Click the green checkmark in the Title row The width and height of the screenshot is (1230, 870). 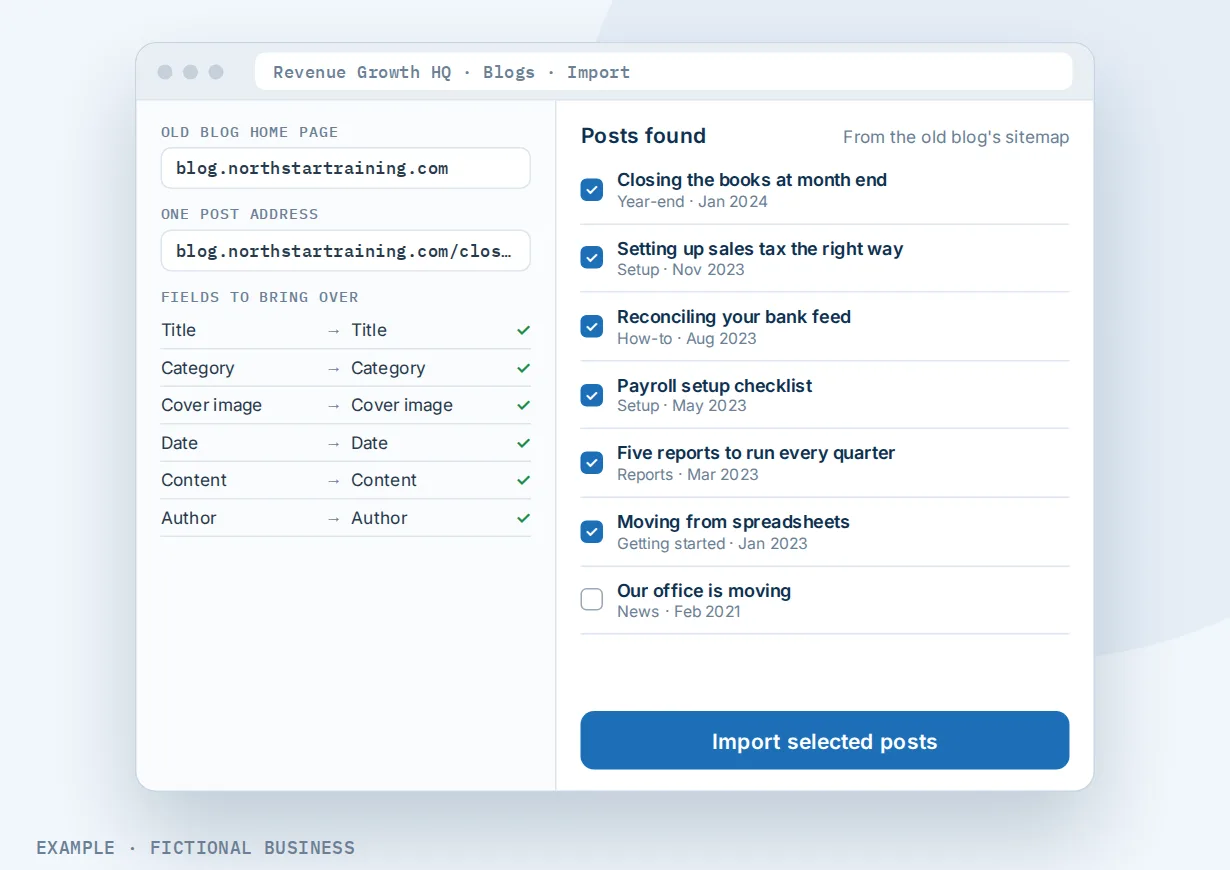[523, 330]
